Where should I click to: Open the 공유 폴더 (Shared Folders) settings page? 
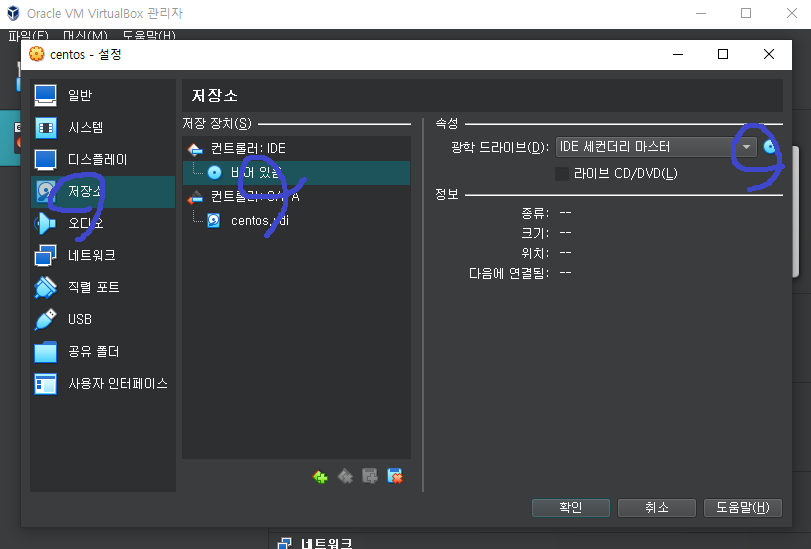tap(103, 352)
